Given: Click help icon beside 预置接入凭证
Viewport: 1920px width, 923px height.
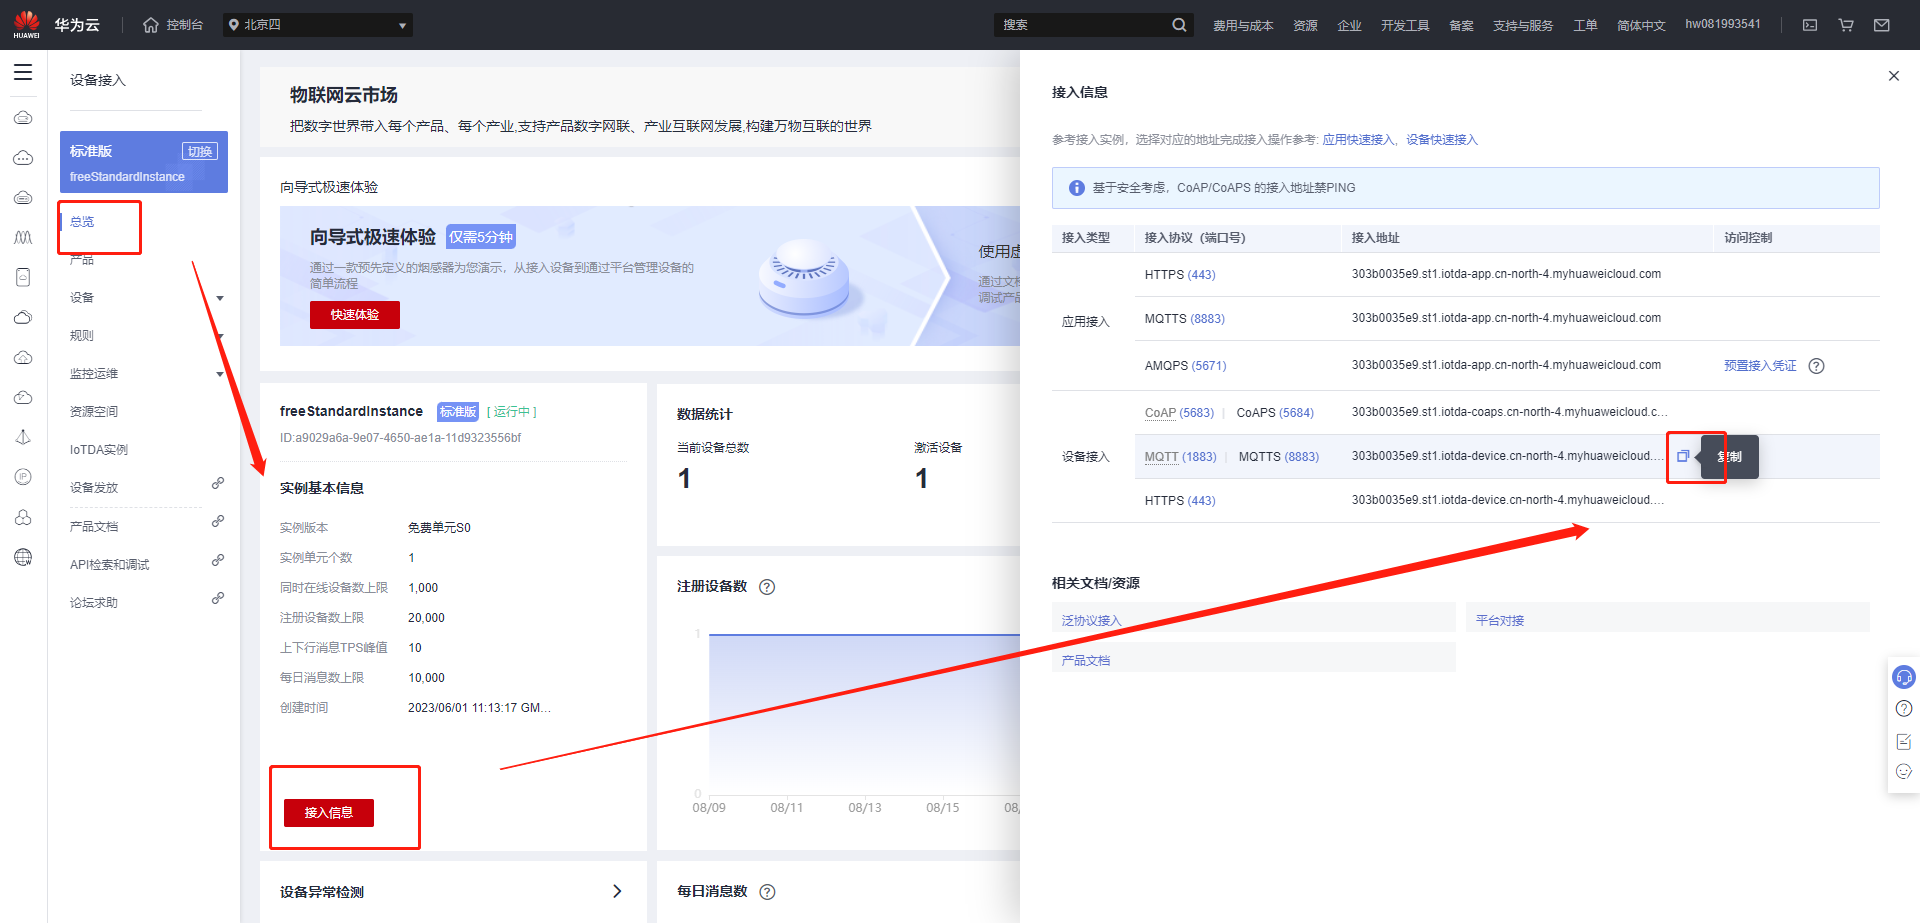Looking at the screenshot, I should (x=1817, y=366).
